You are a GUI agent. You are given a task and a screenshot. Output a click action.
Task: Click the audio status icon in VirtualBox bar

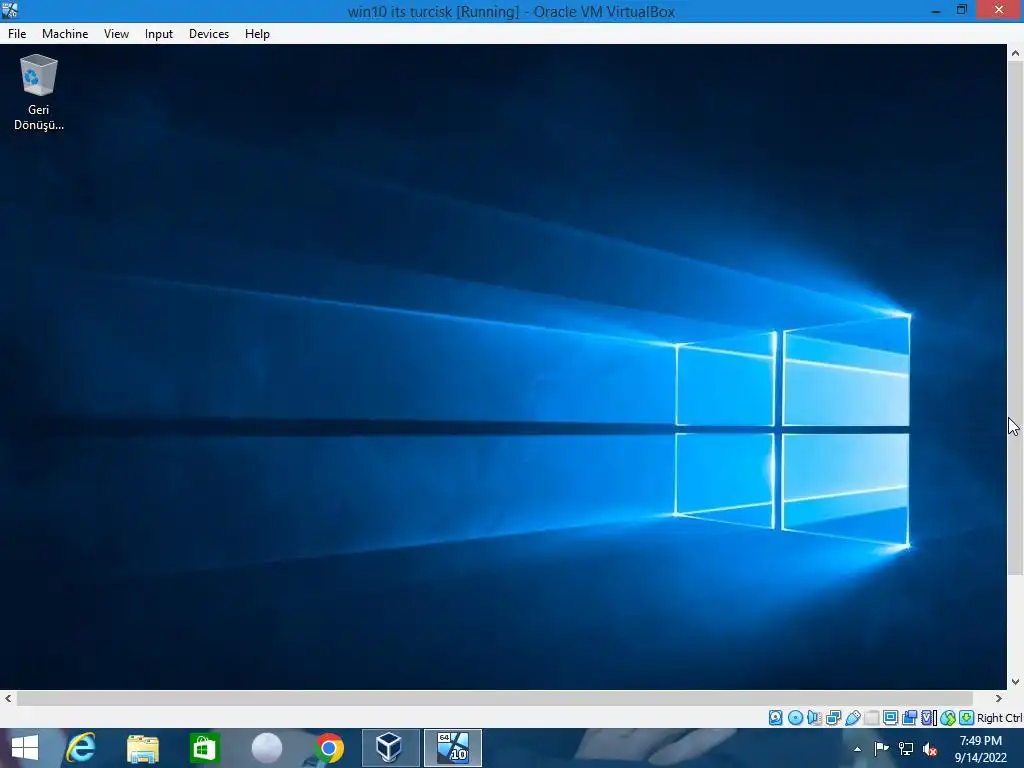814,718
